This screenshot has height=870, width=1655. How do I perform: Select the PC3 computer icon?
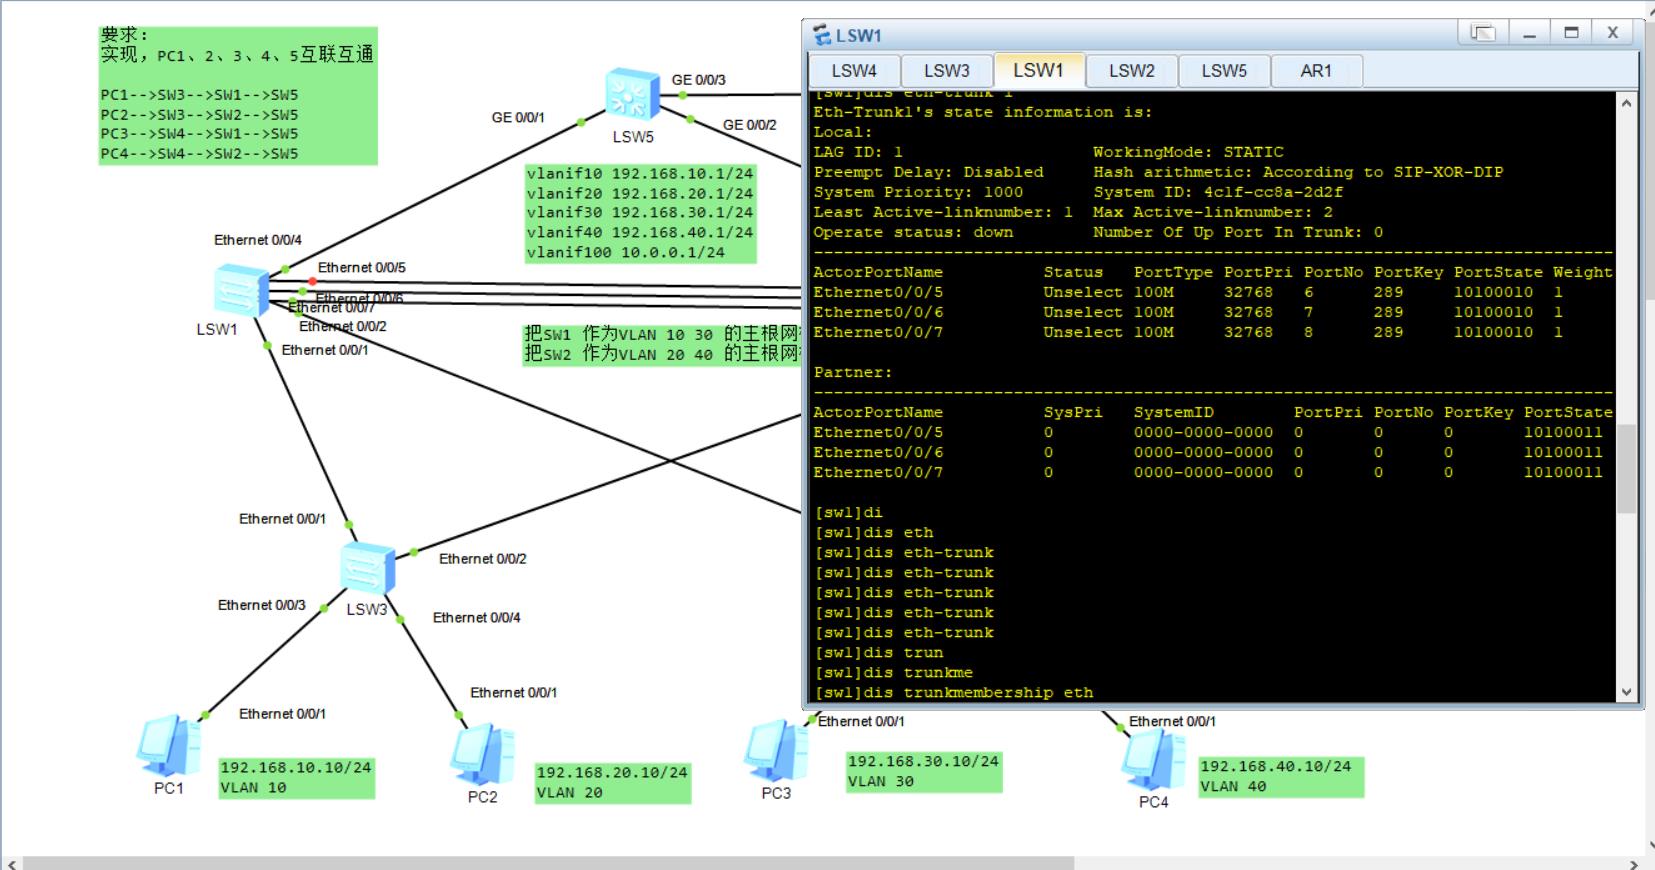click(x=775, y=750)
